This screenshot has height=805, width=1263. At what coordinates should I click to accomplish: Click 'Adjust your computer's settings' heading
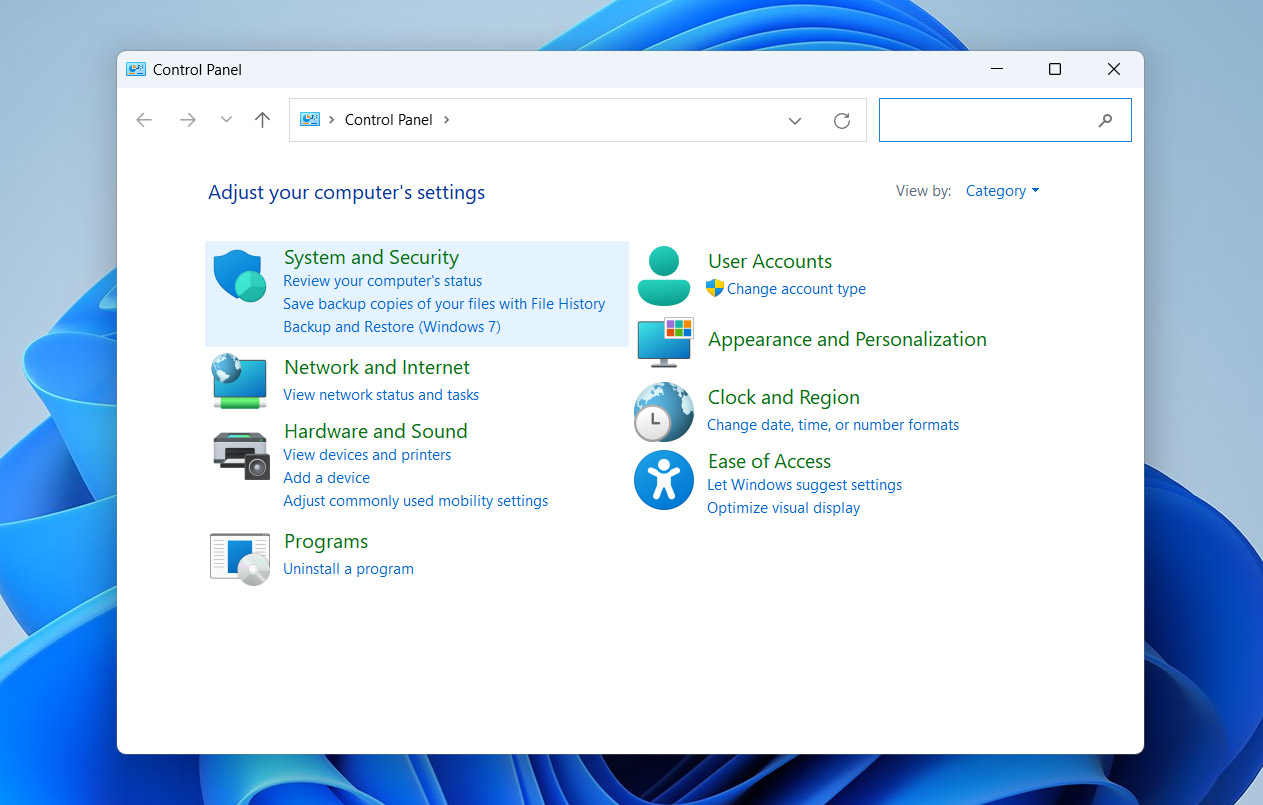[346, 192]
